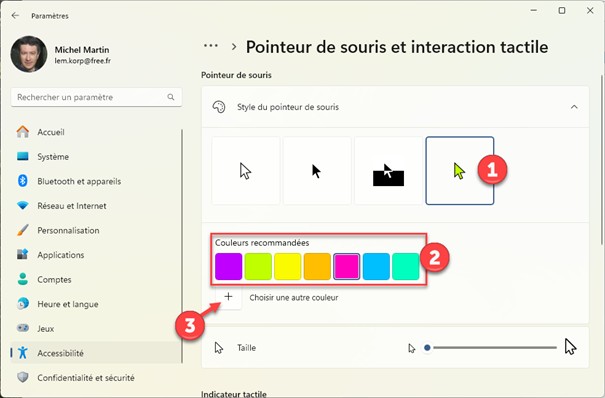Open Accueil in the sidebar
Viewport: 605px width, 398px height.
point(96,132)
